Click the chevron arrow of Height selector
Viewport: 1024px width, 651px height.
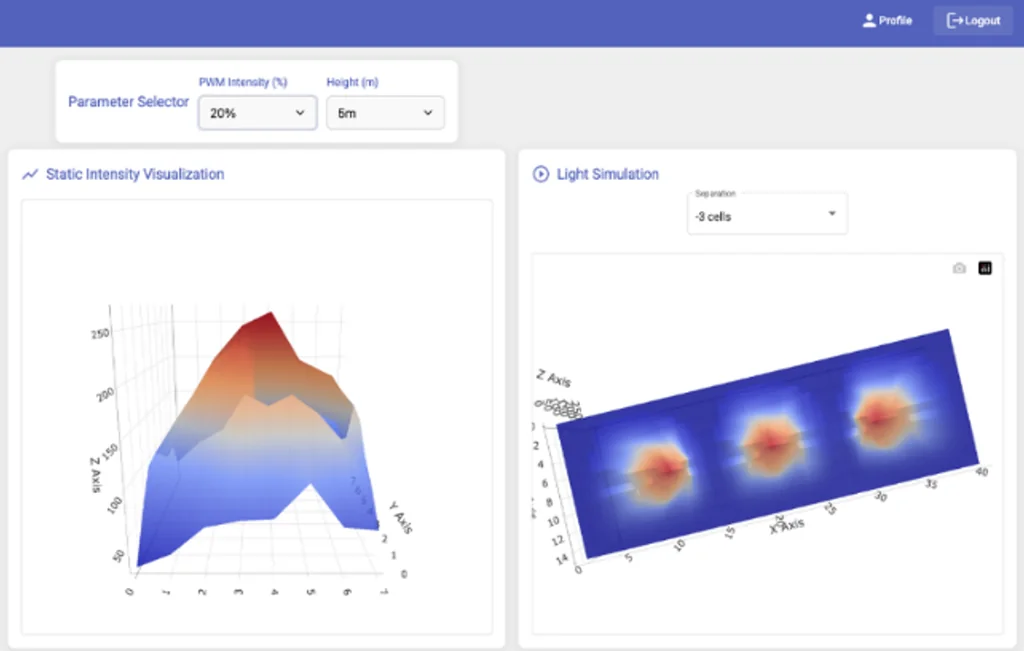point(429,113)
